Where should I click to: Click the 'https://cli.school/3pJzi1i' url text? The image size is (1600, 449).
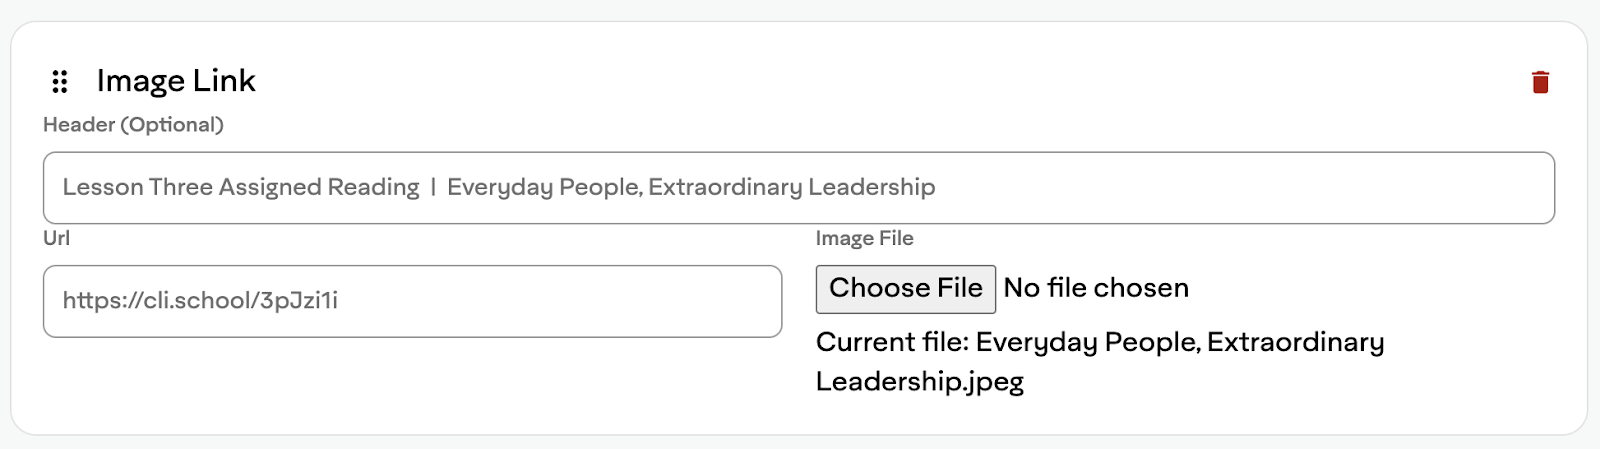coord(200,301)
